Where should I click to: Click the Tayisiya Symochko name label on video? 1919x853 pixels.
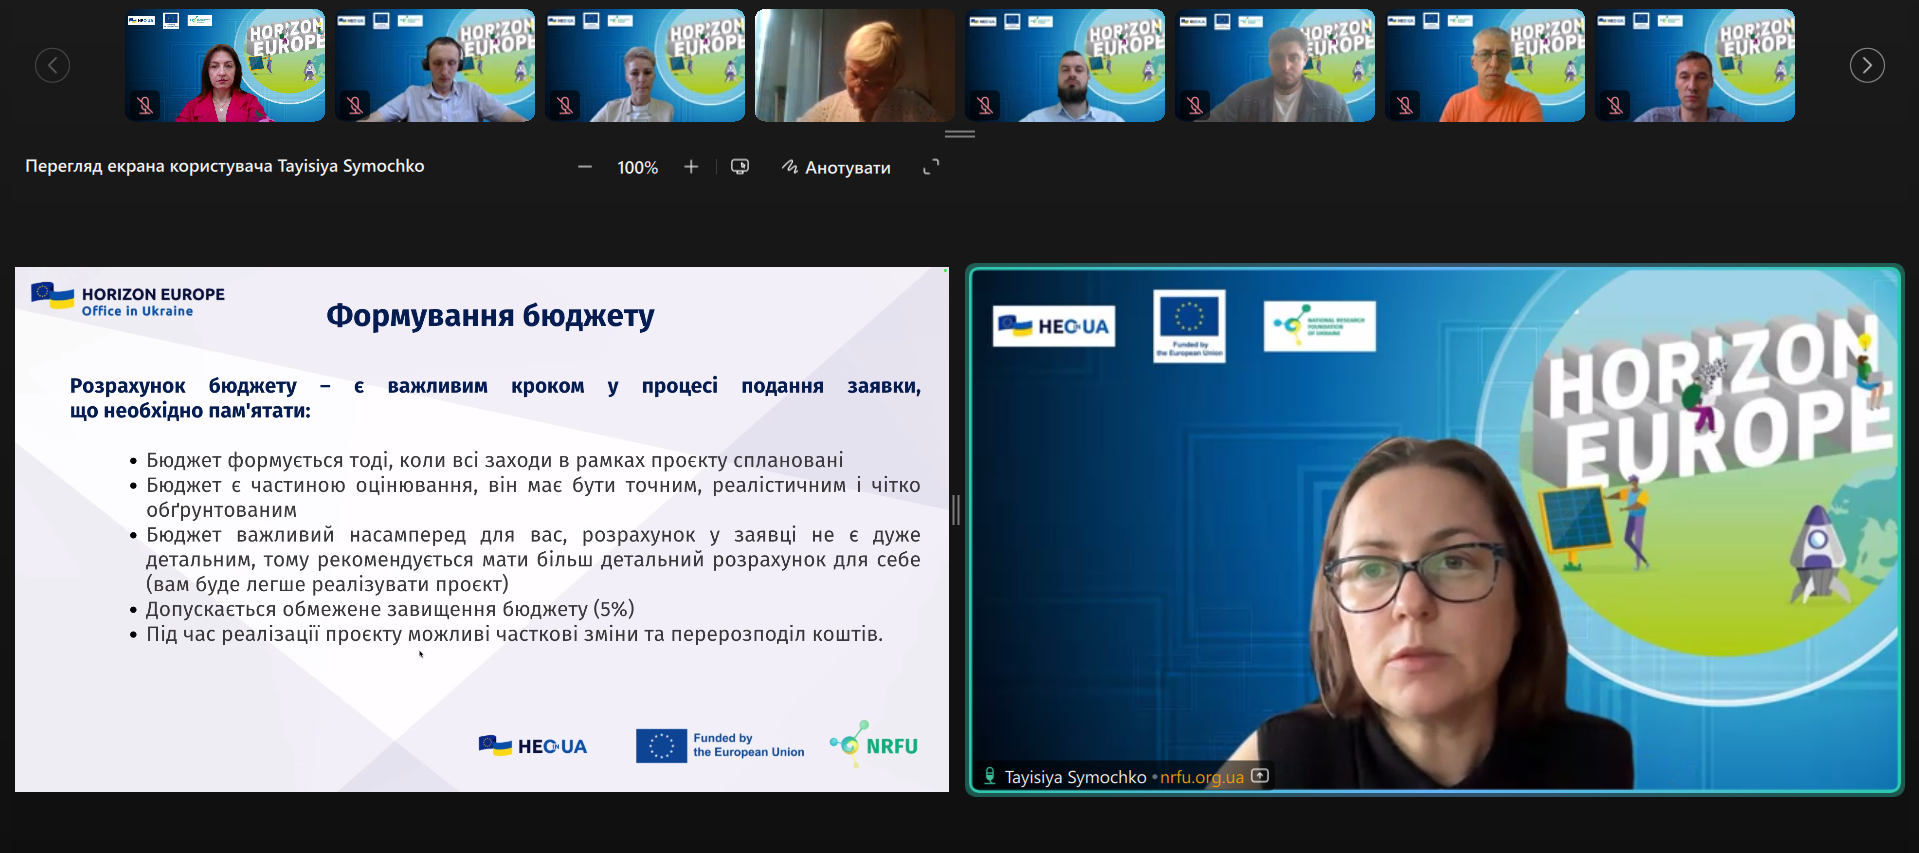[1075, 777]
